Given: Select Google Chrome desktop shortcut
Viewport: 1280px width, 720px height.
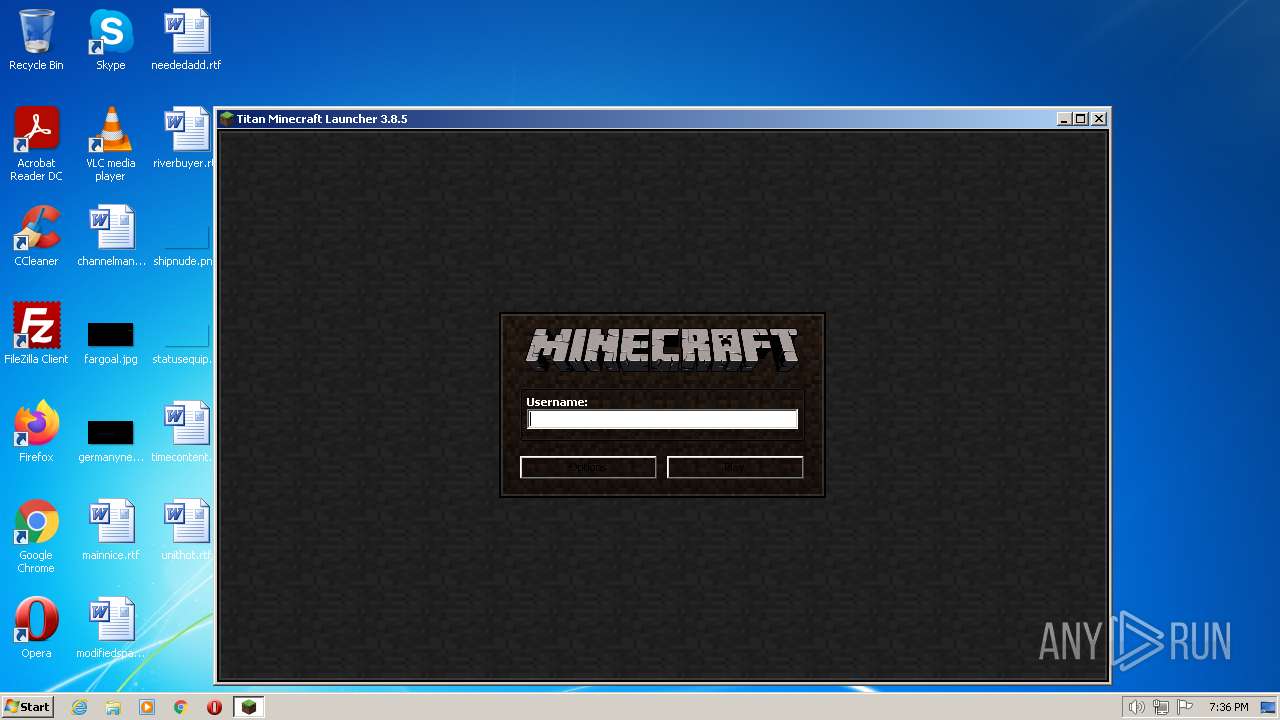Looking at the screenshot, I should click(x=36, y=536).
